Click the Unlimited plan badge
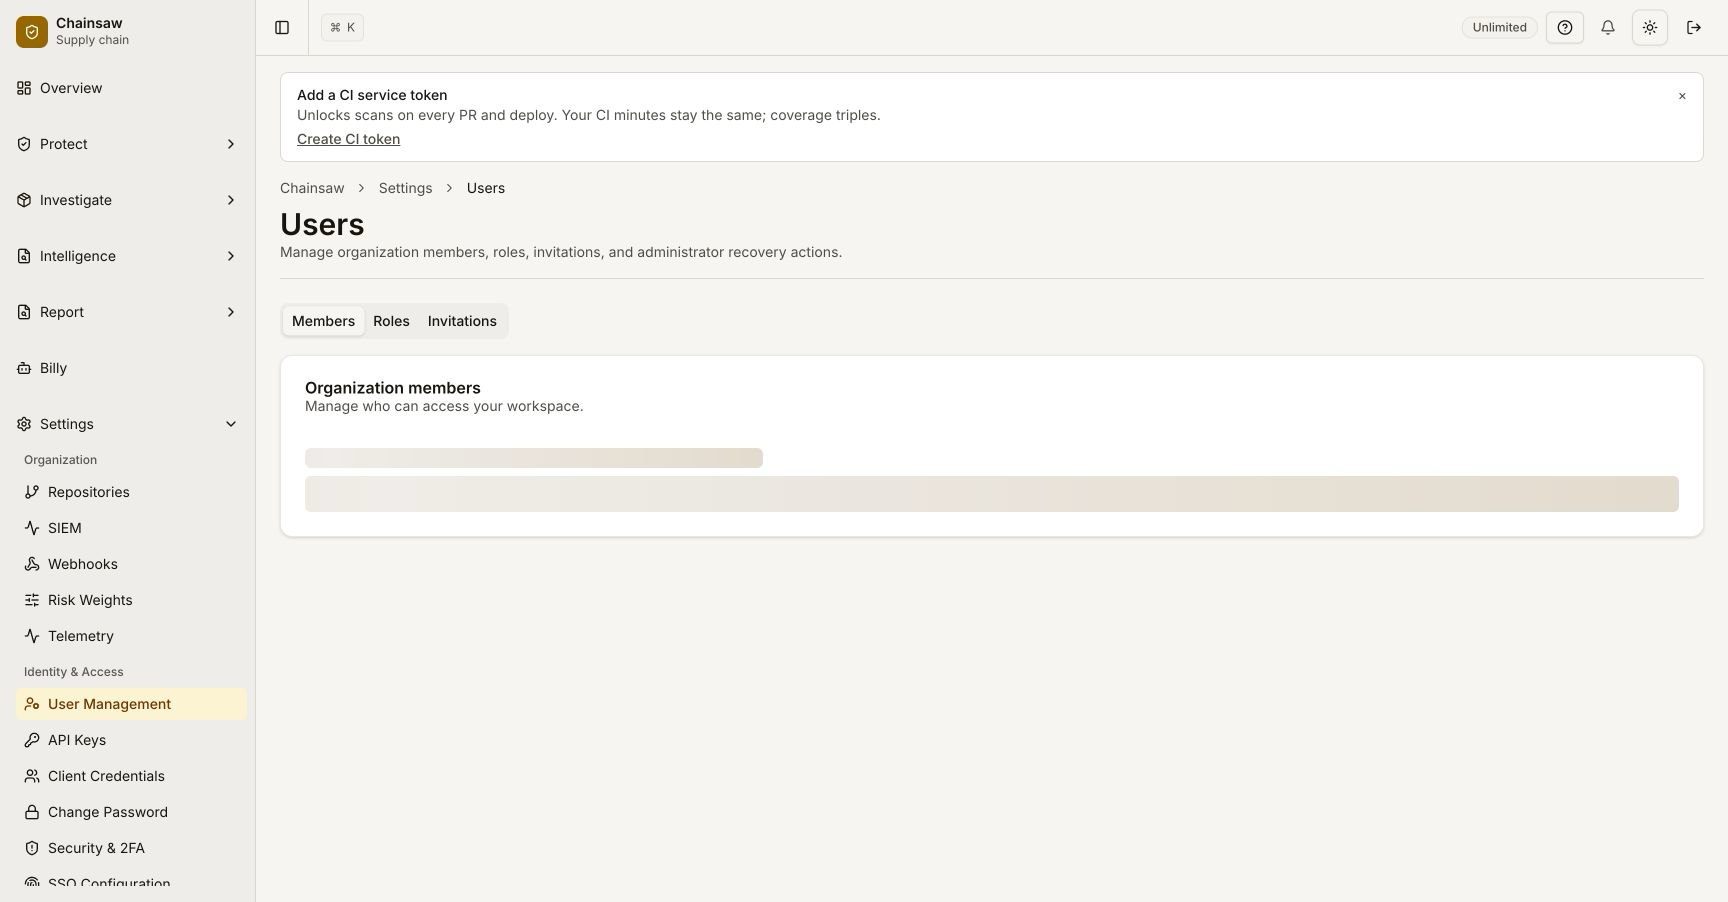 point(1499,28)
